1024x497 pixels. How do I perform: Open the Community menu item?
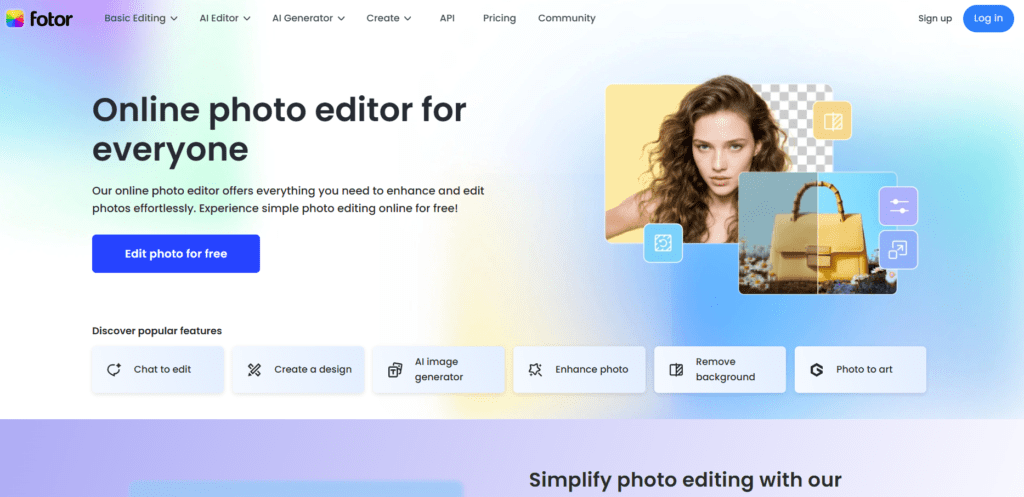[566, 18]
